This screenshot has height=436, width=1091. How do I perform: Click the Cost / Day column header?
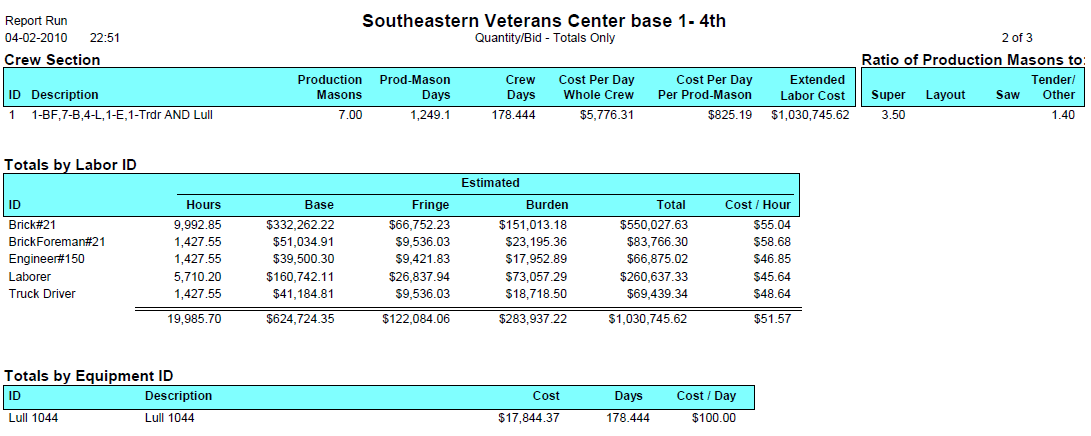706,396
